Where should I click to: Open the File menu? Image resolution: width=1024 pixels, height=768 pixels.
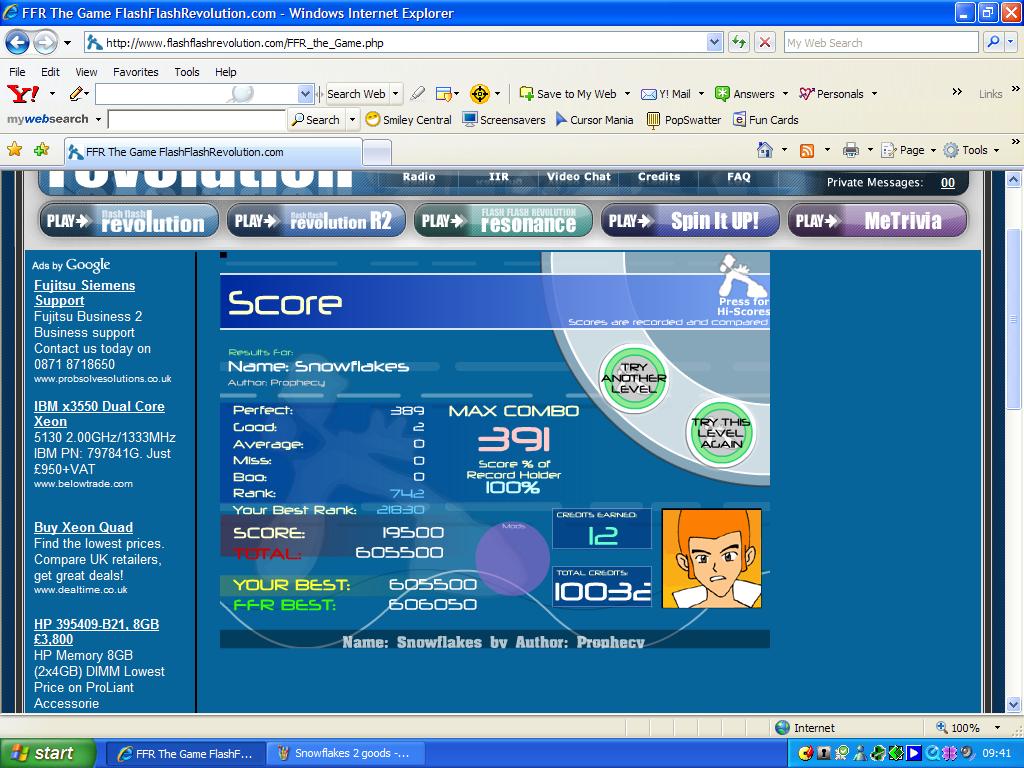[x=17, y=72]
